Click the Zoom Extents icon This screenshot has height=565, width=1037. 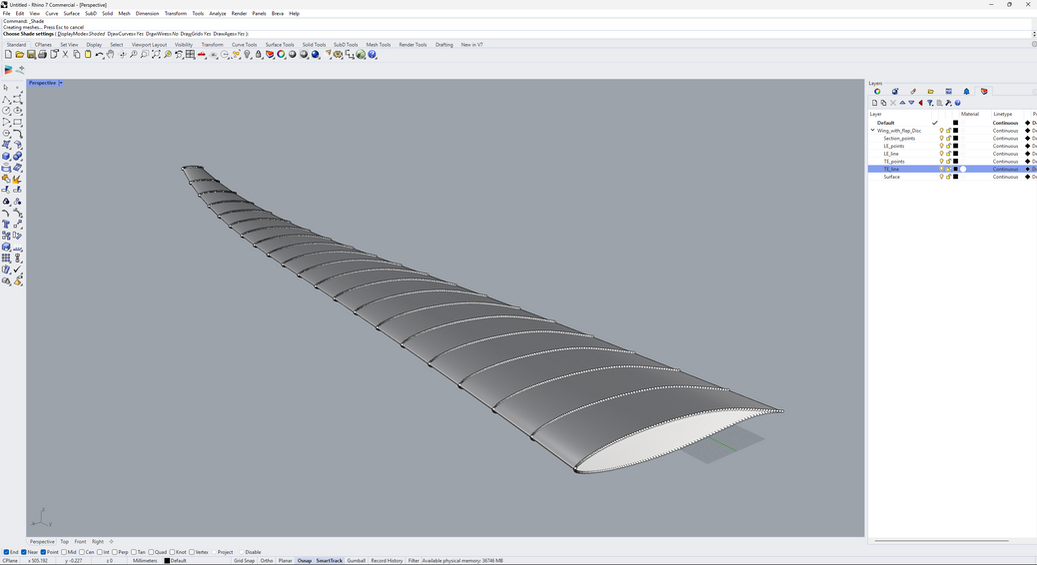click(156, 54)
